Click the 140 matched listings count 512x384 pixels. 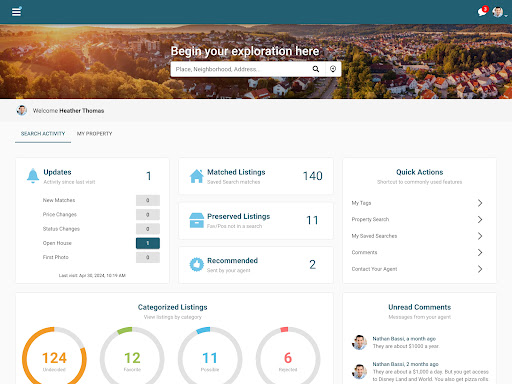coord(312,176)
